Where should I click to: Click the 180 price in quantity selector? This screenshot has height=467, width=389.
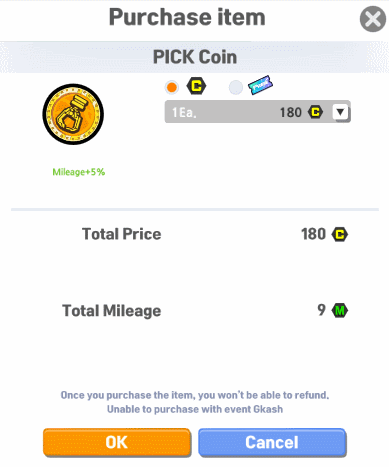coord(291,112)
